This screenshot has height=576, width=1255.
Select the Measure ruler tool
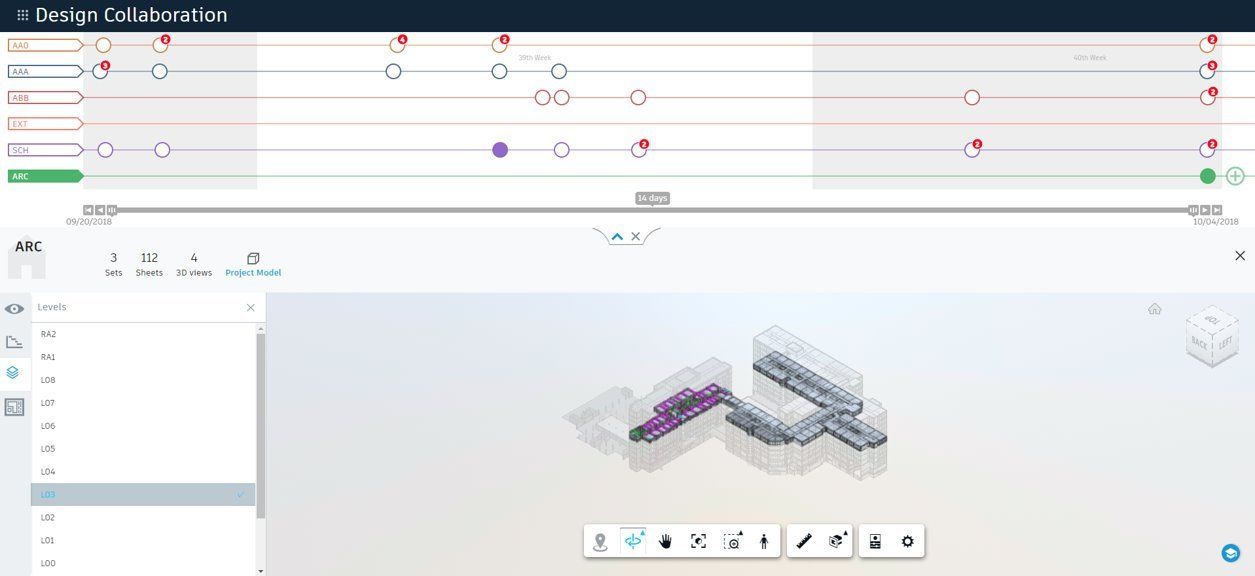[804, 541]
